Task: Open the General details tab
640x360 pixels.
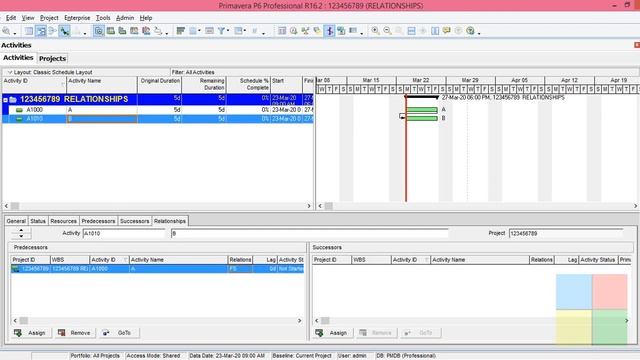Action: tap(16, 221)
